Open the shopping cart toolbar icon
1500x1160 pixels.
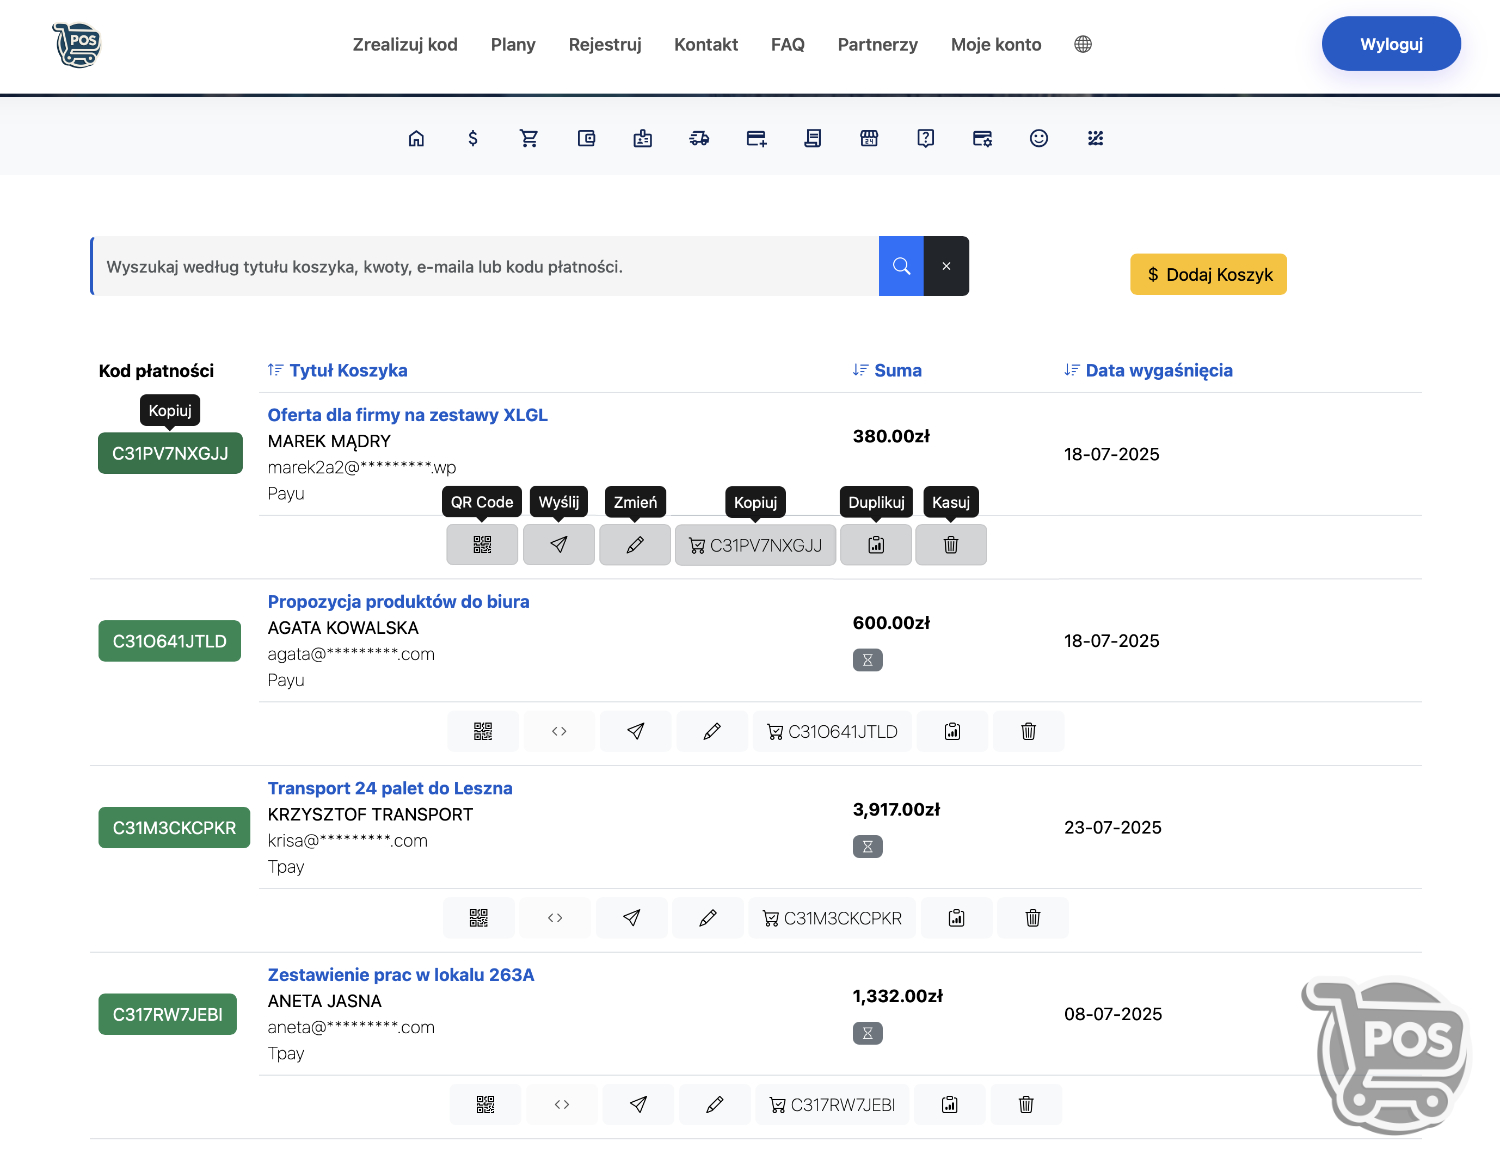(x=529, y=139)
